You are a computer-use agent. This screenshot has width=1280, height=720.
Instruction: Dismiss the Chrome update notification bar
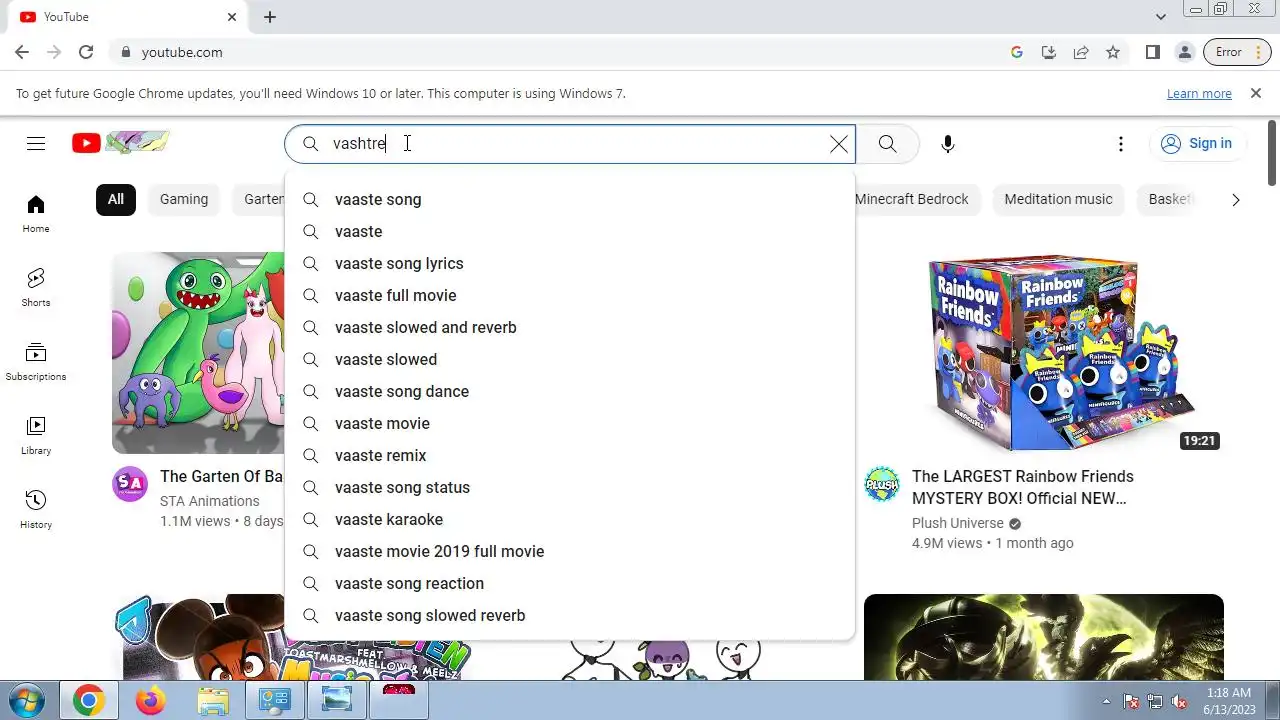pos(1256,93)
